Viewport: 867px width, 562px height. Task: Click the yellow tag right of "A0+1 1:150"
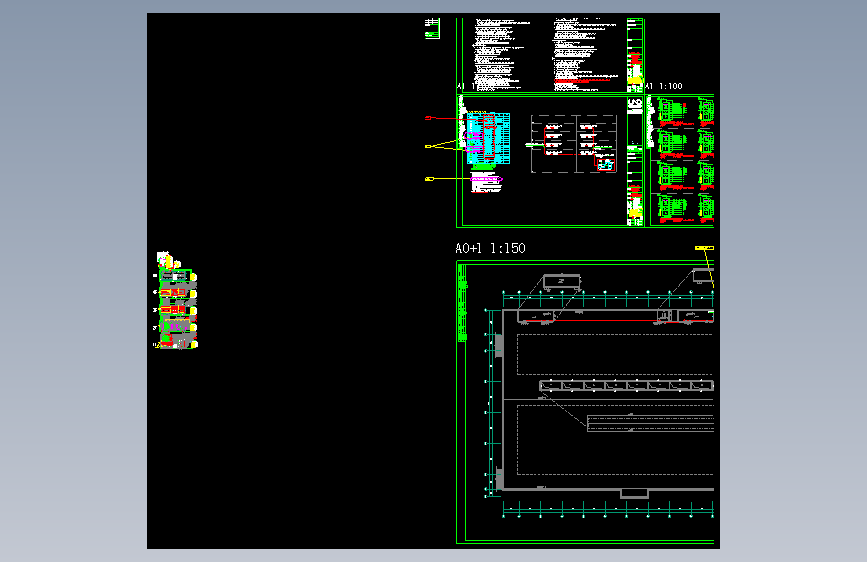pos(704,248)
